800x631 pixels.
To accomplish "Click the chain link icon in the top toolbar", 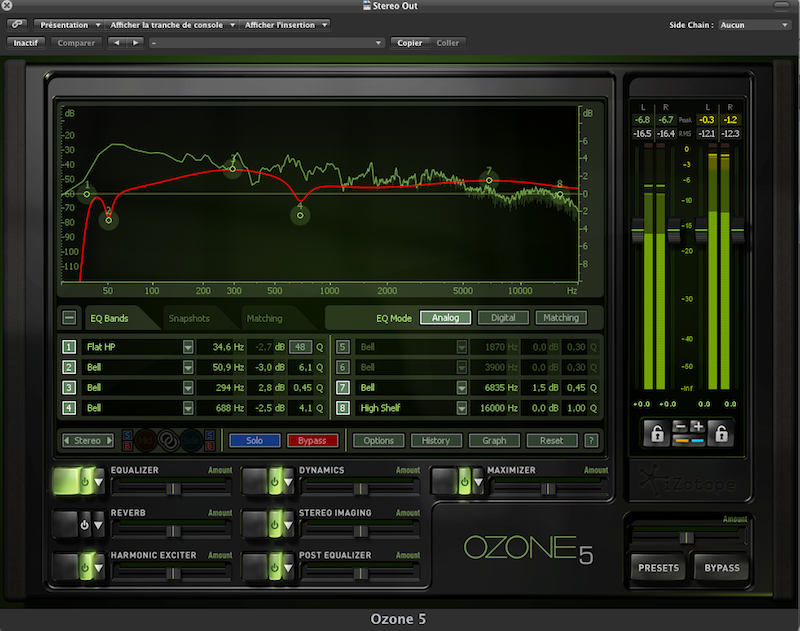I will coord(17,24).
